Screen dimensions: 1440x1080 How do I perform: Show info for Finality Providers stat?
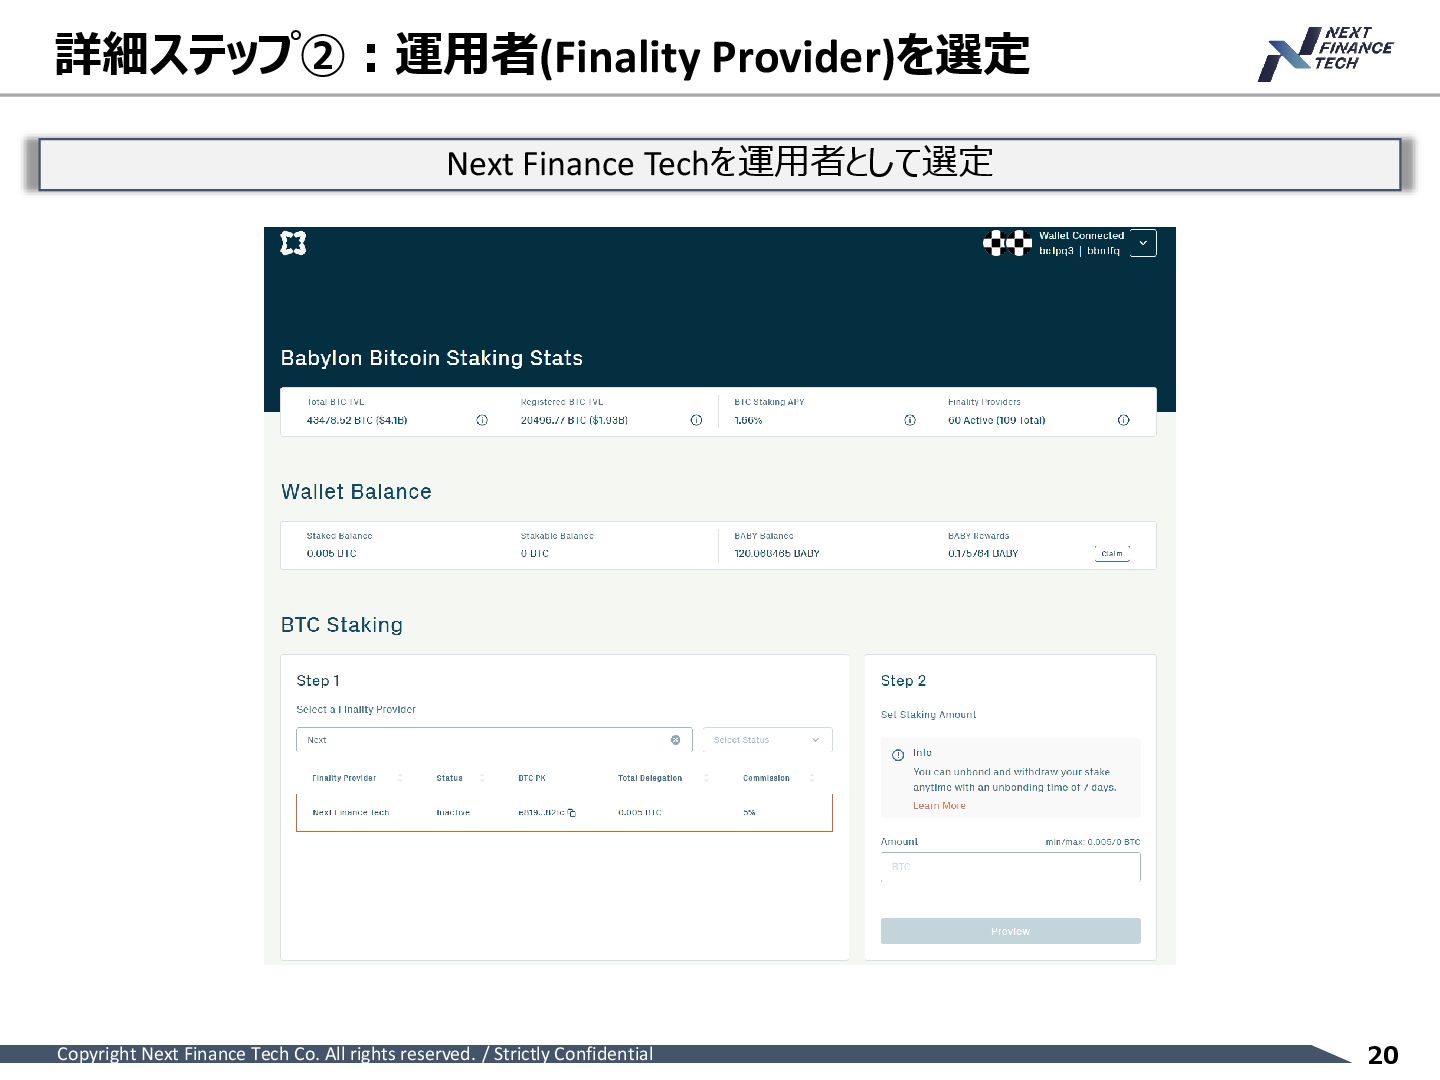tap(1123, 420)
